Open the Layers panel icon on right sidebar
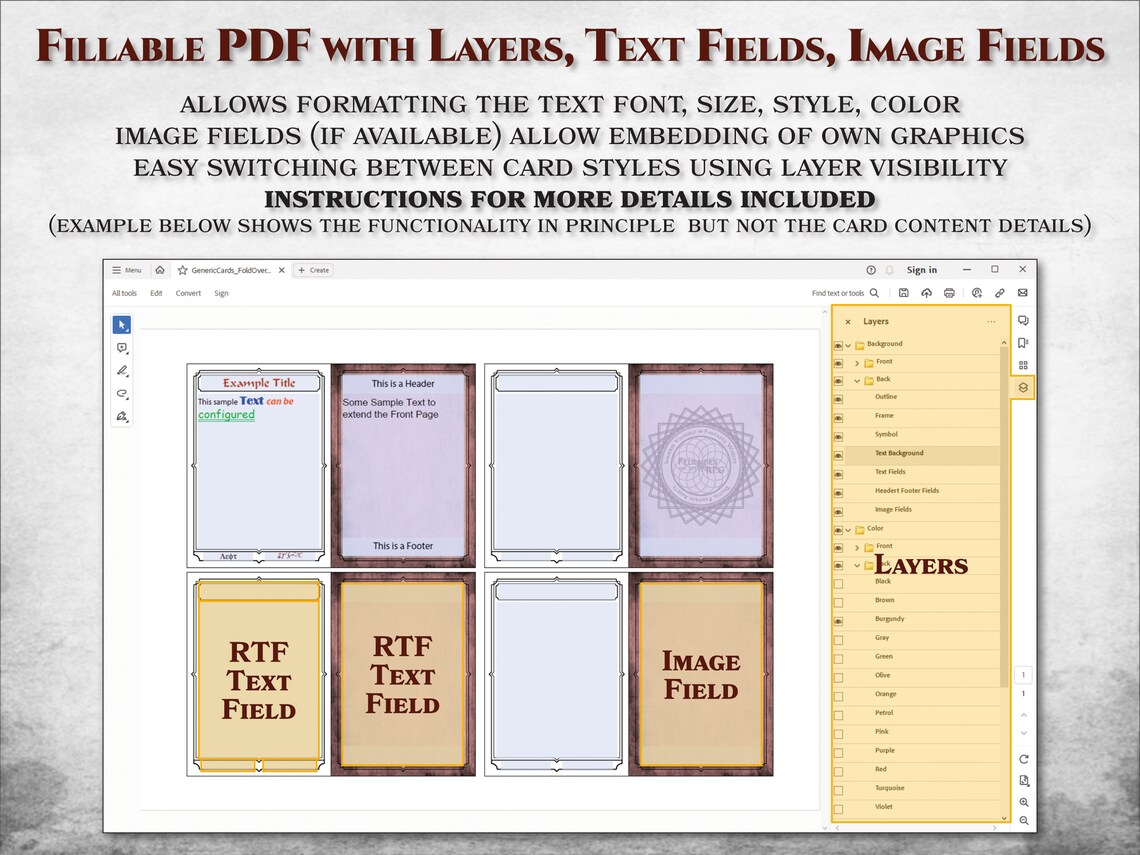Viewport: 1140px width, 855px height. (1023, 386)
